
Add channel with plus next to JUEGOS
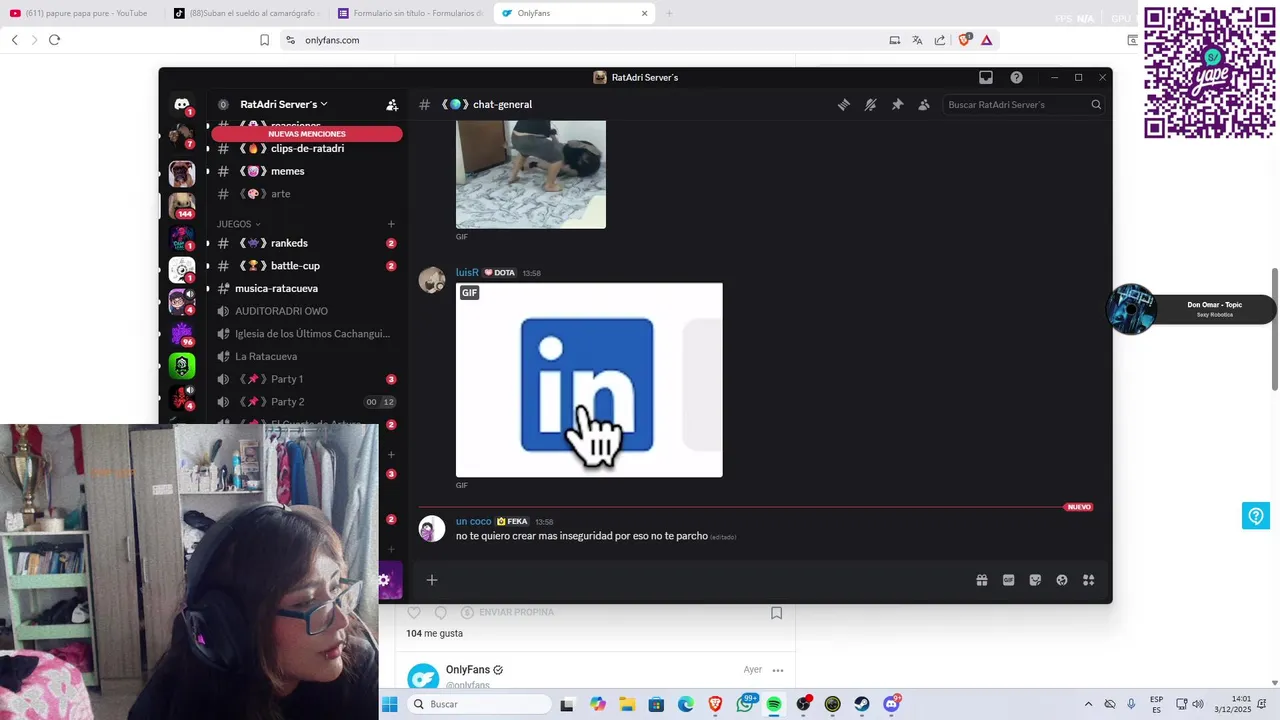coord(391,224)
